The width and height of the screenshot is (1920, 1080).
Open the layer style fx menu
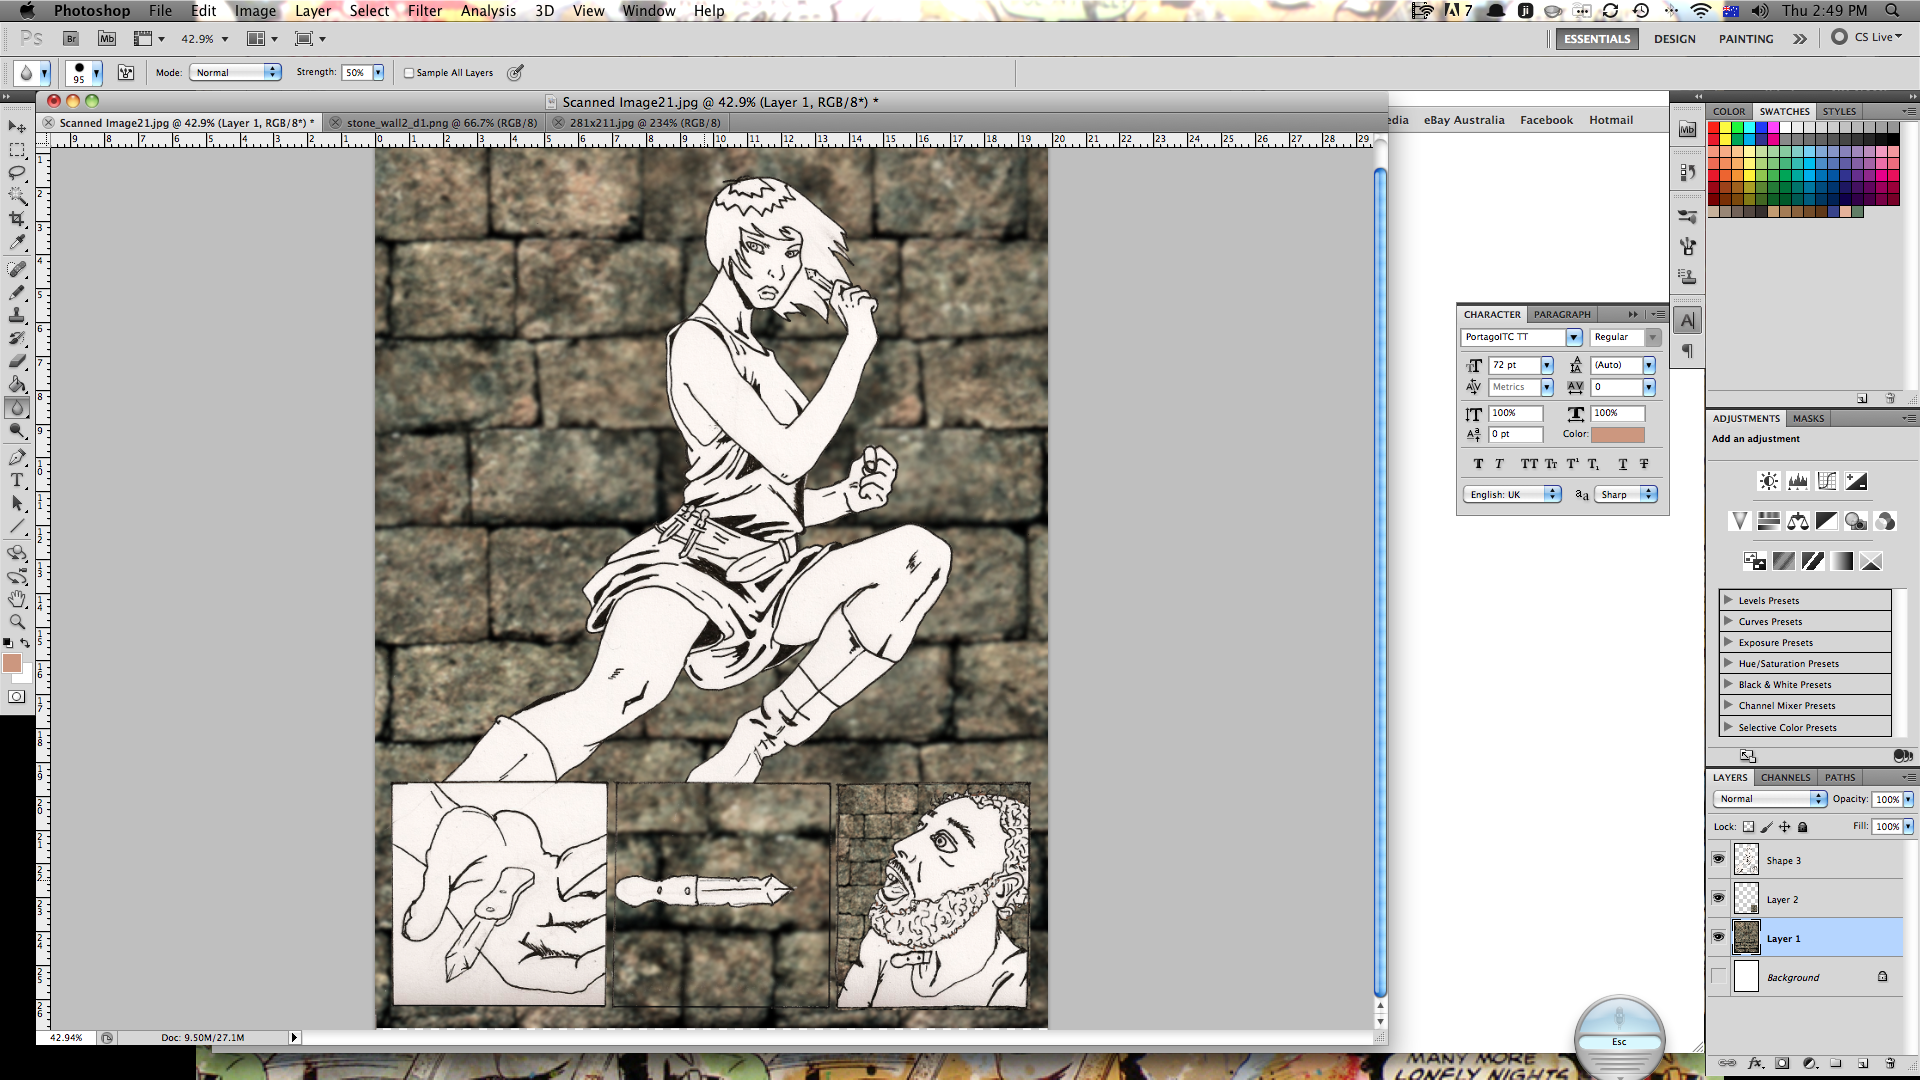(1755, 1063)
